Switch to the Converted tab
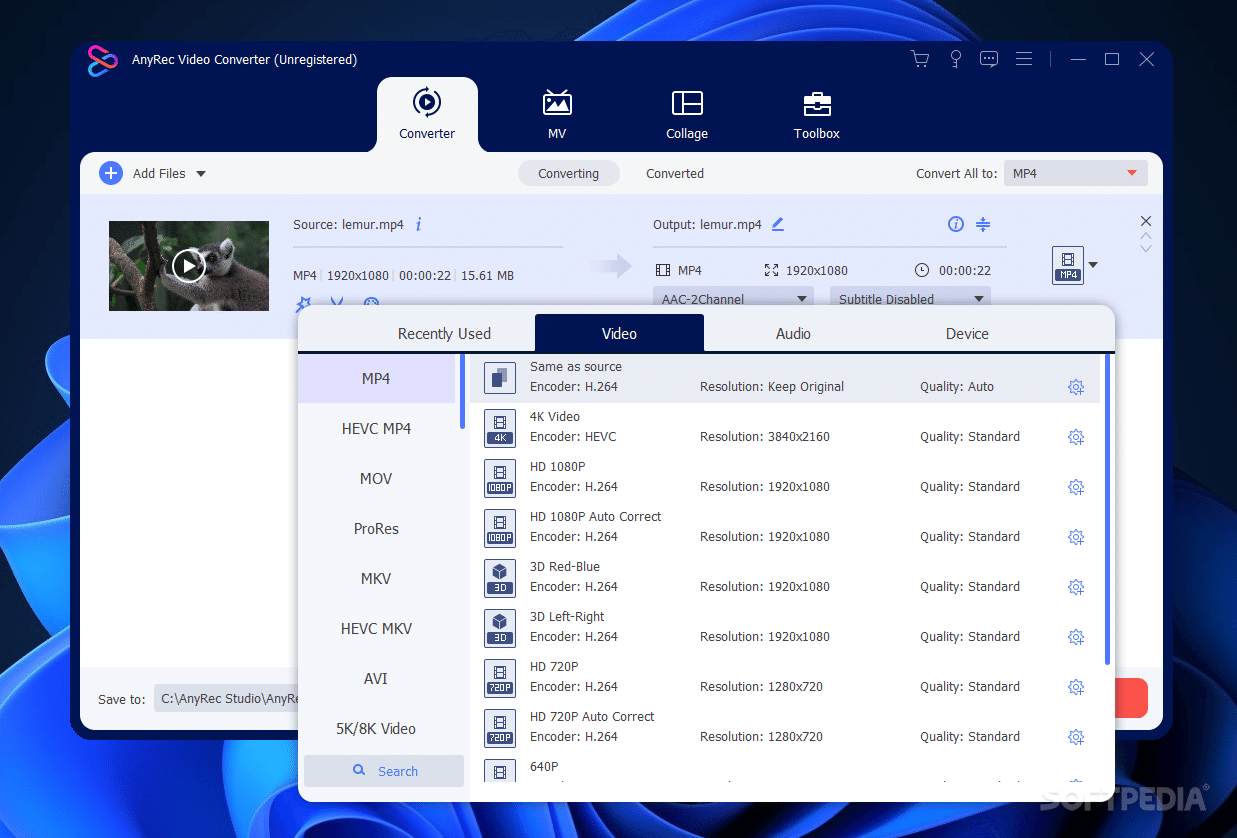1237x838 pixels. pos(674,173)
